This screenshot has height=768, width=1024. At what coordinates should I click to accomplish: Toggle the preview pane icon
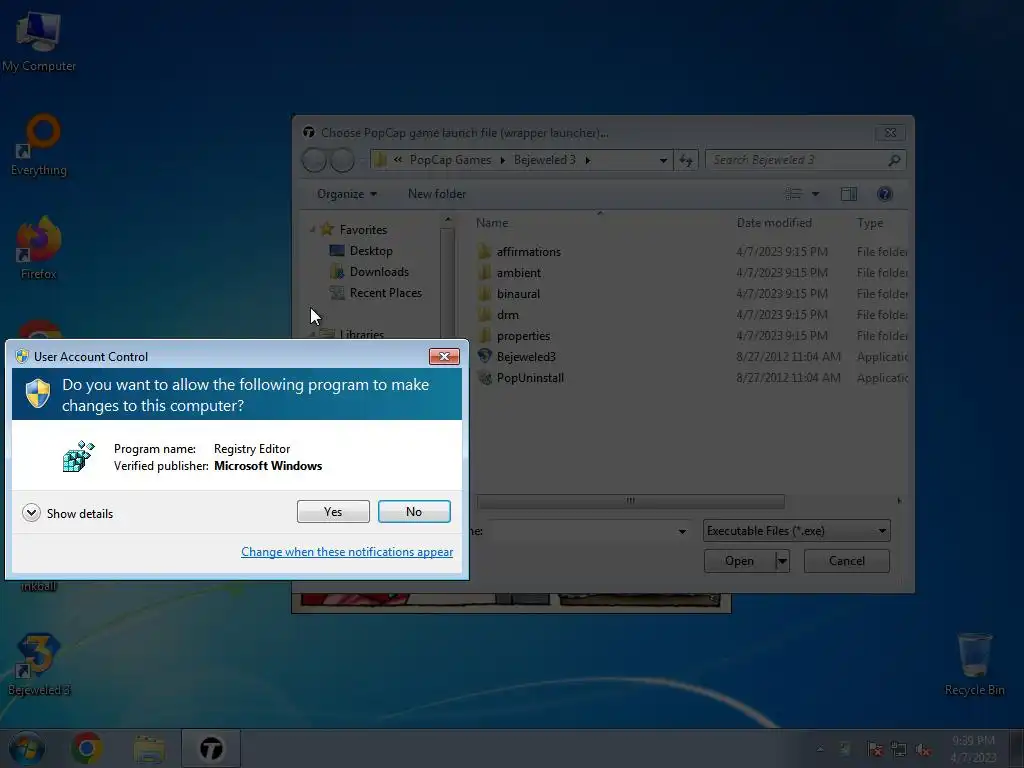pyautogui.click(x=849, y=194)
